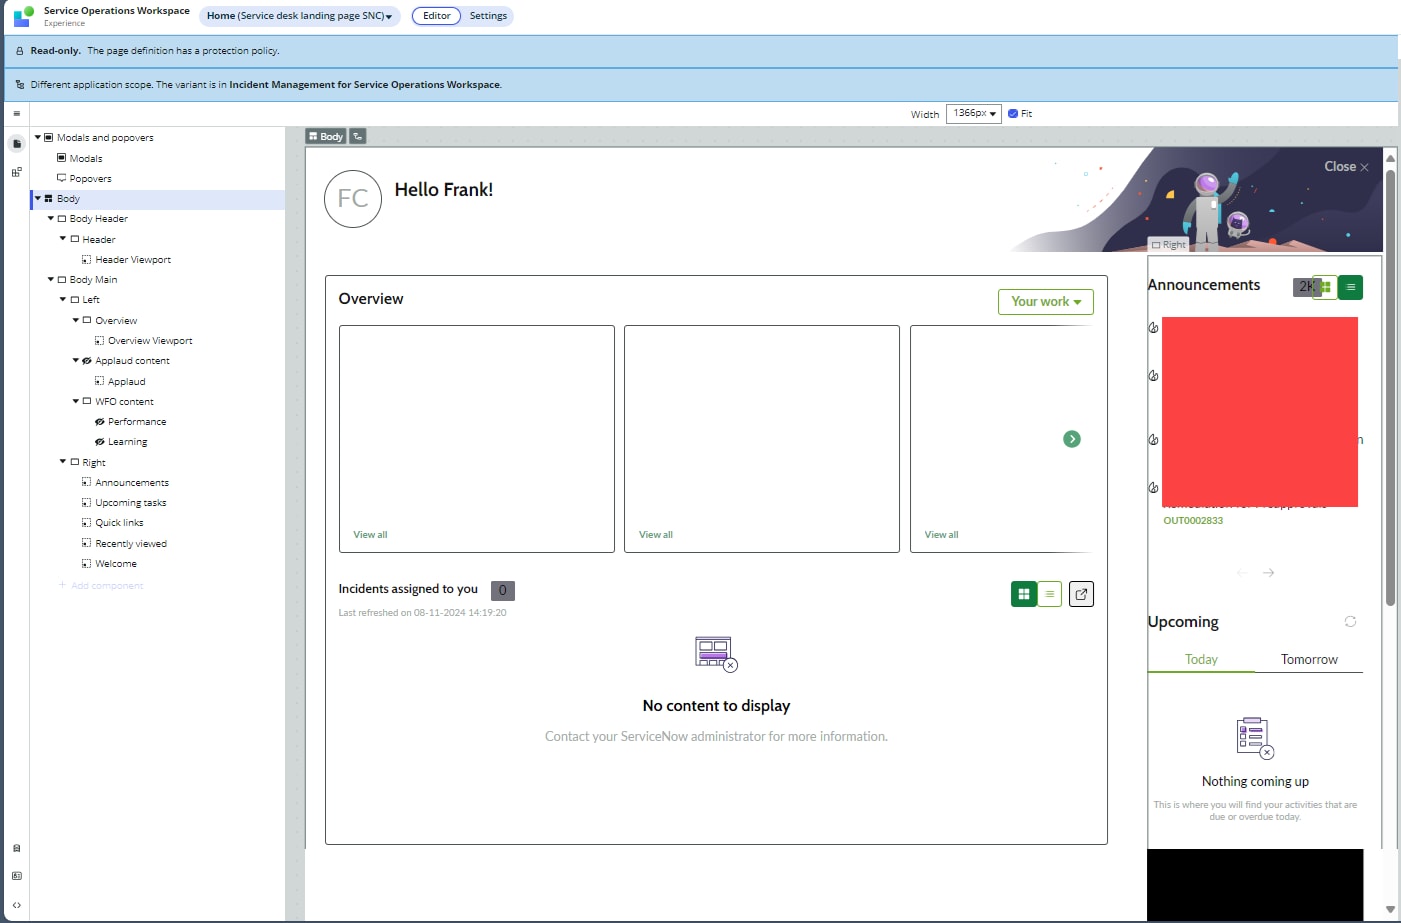
Task: Click Add component in tree
Action: click(101, 586)
